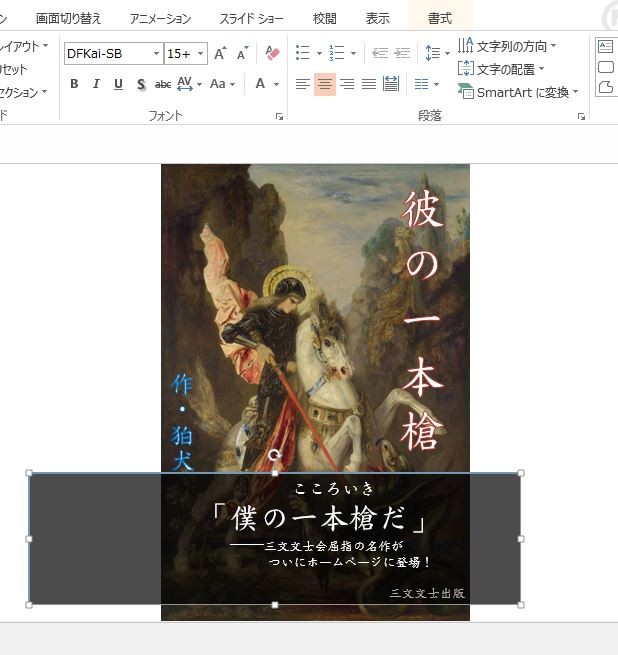Click the line 三文文士会屈指の名作が

pos(334,546)
